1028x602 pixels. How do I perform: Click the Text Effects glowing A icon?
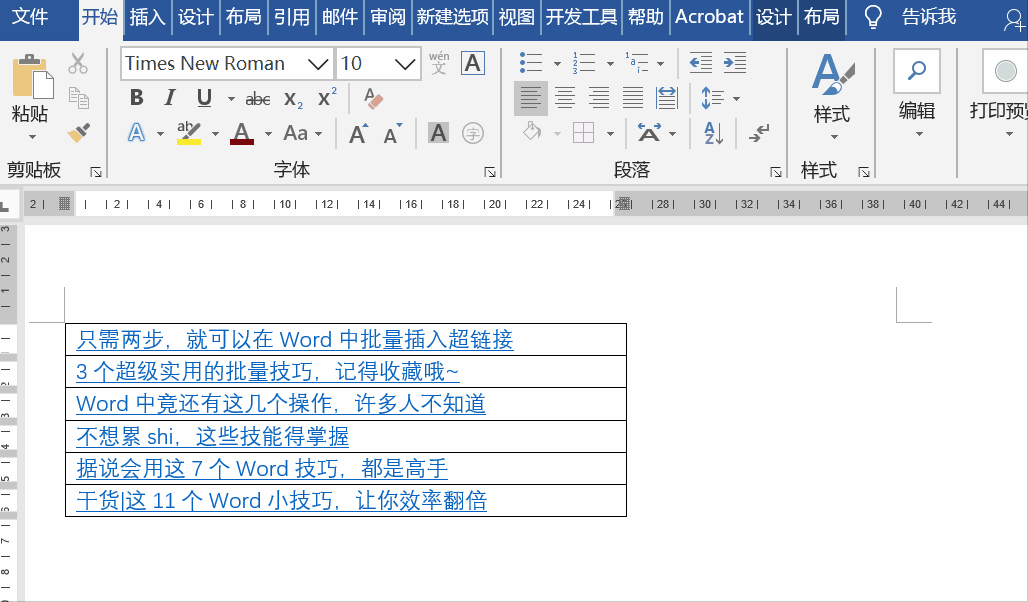[136, 132]
